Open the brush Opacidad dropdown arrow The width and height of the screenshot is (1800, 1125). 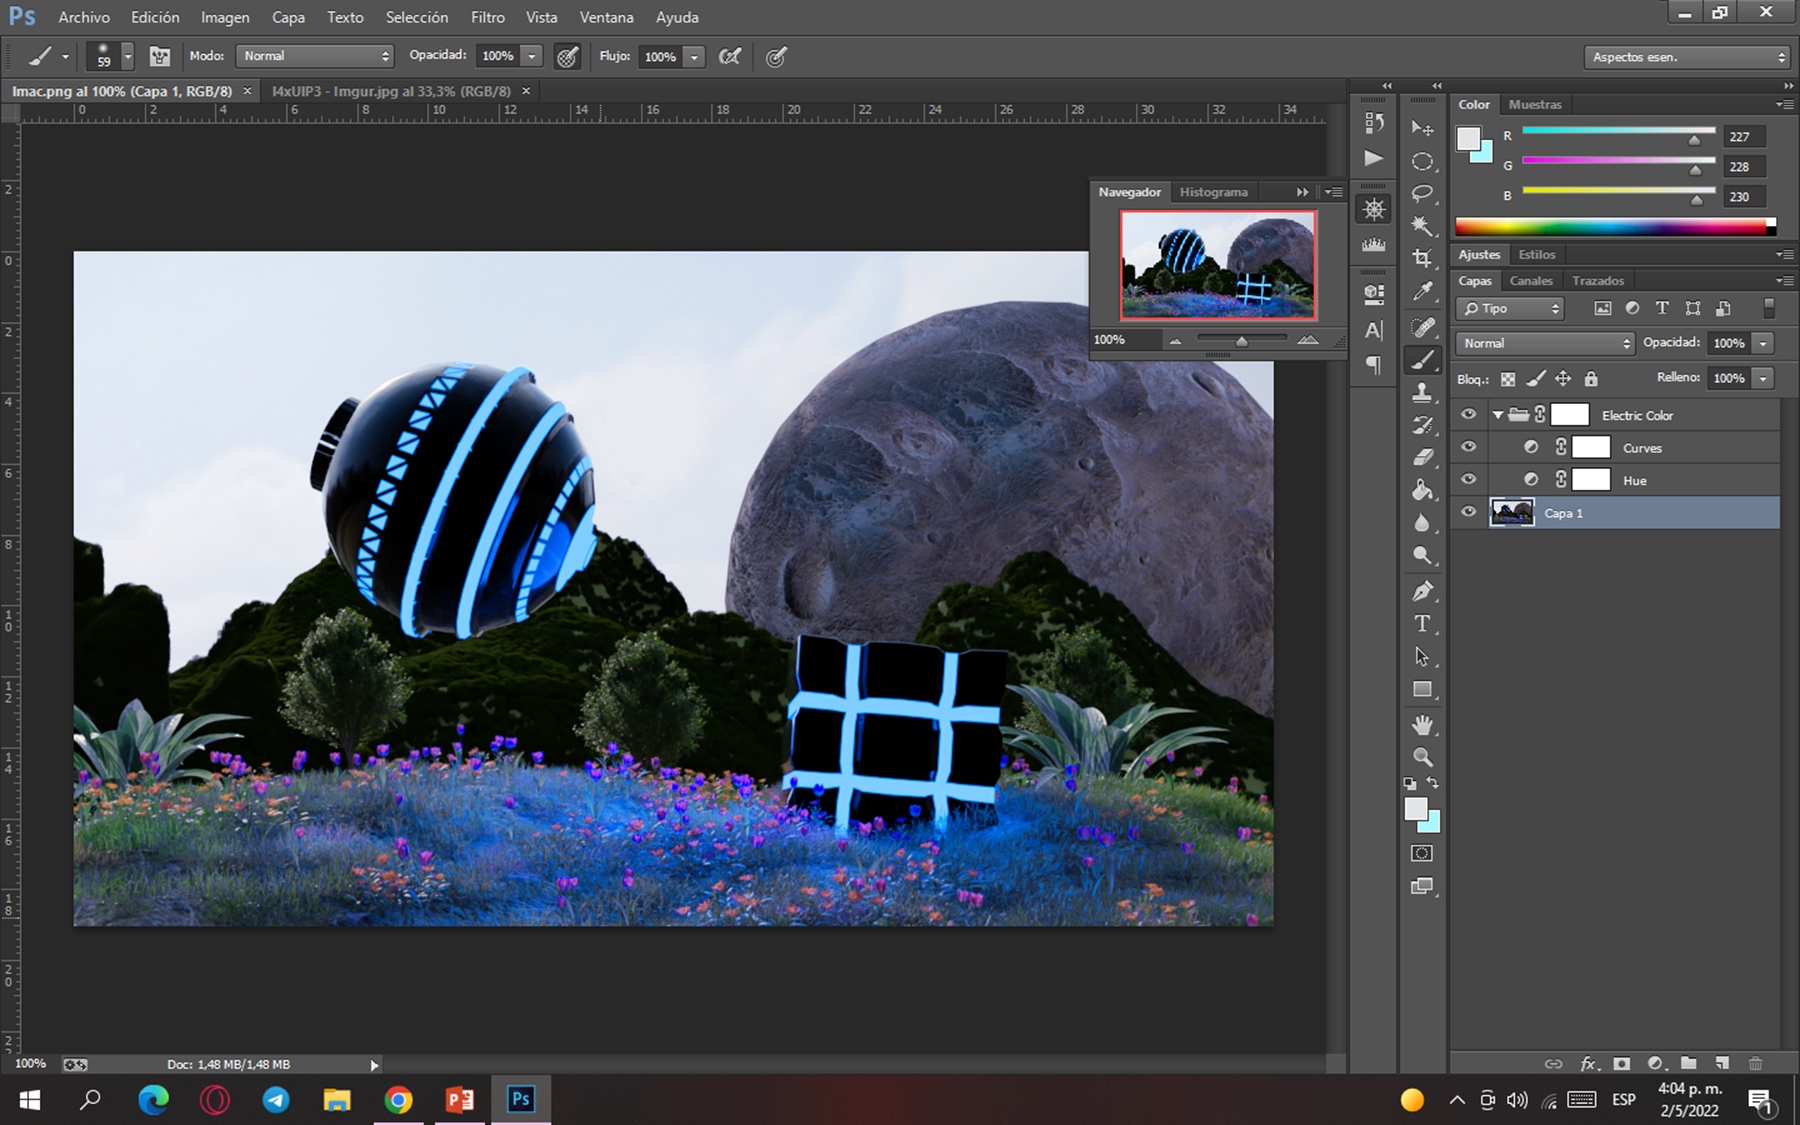(533, 56)
